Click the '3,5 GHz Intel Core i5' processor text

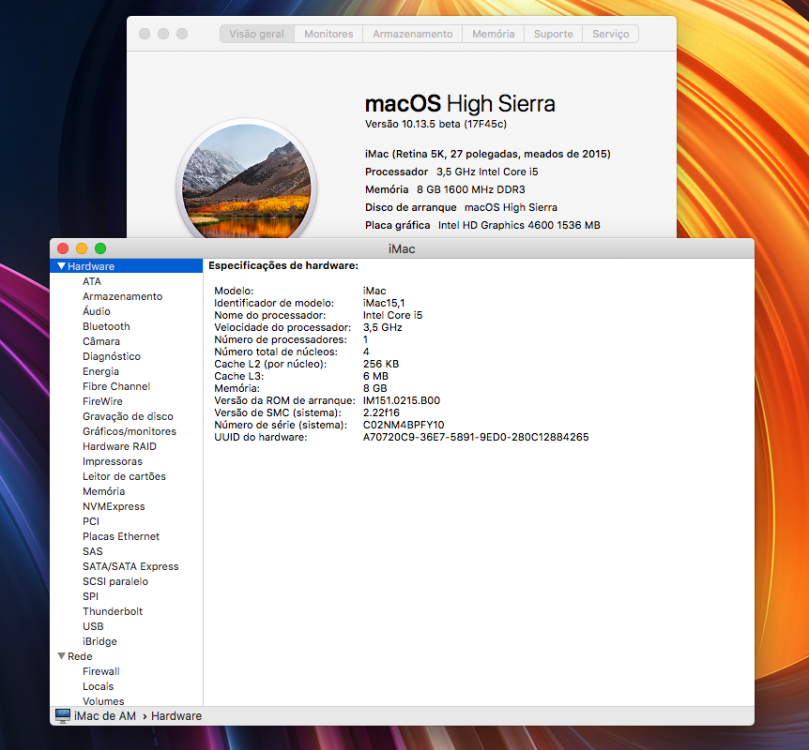[487, 172]
